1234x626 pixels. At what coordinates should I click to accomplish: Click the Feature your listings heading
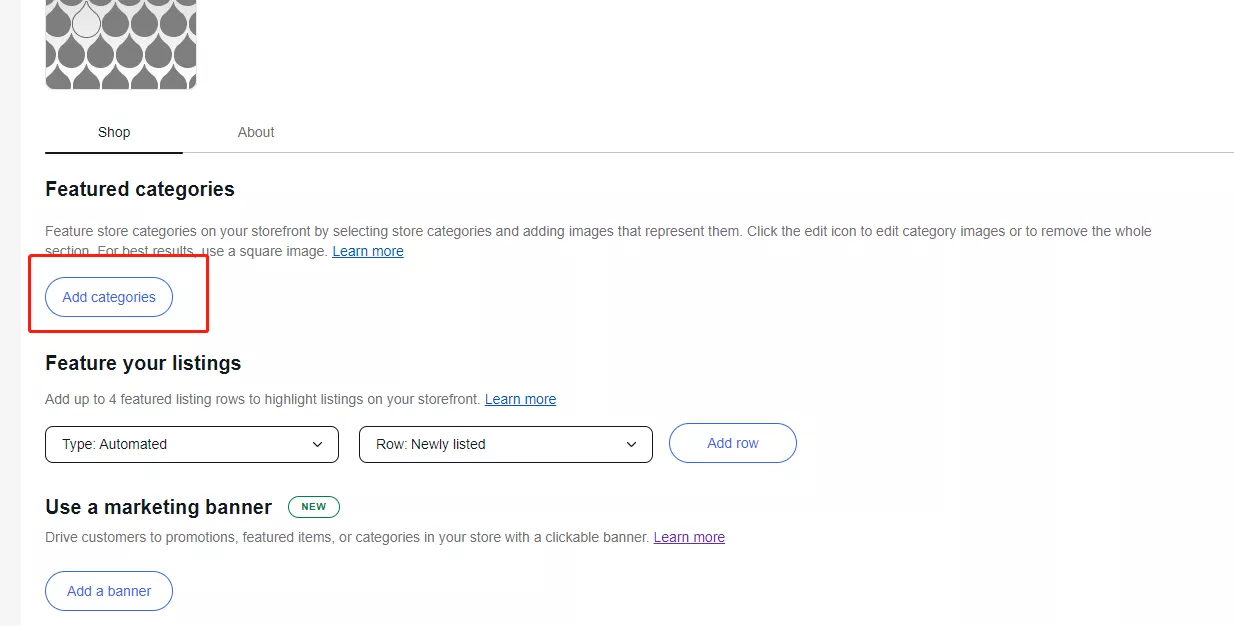143,363
